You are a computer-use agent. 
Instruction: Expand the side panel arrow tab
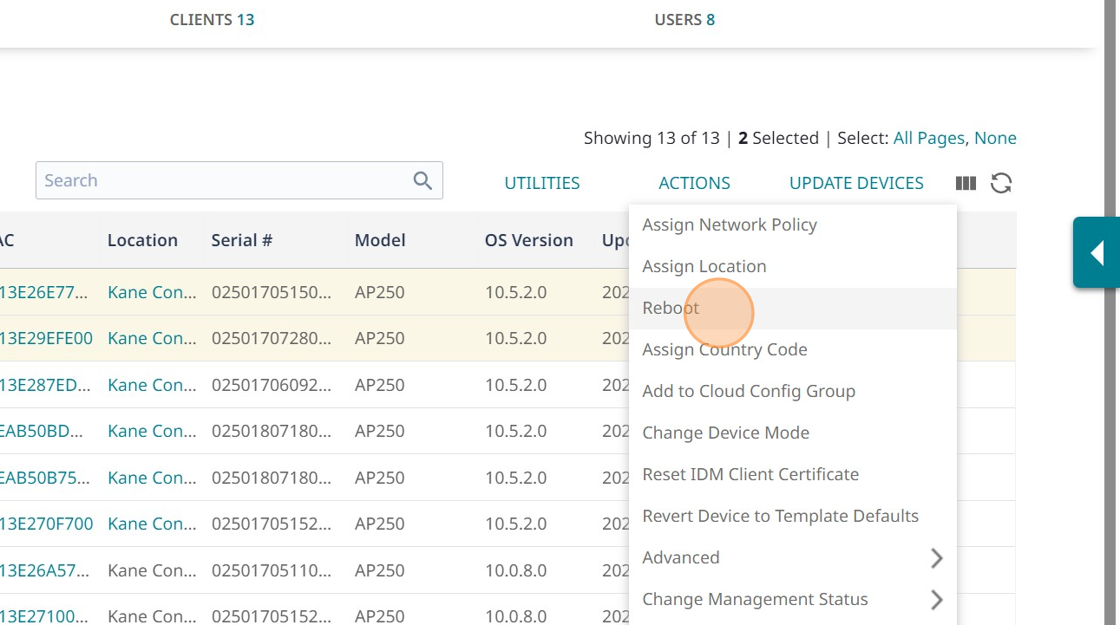click(x=1096, y=253)
